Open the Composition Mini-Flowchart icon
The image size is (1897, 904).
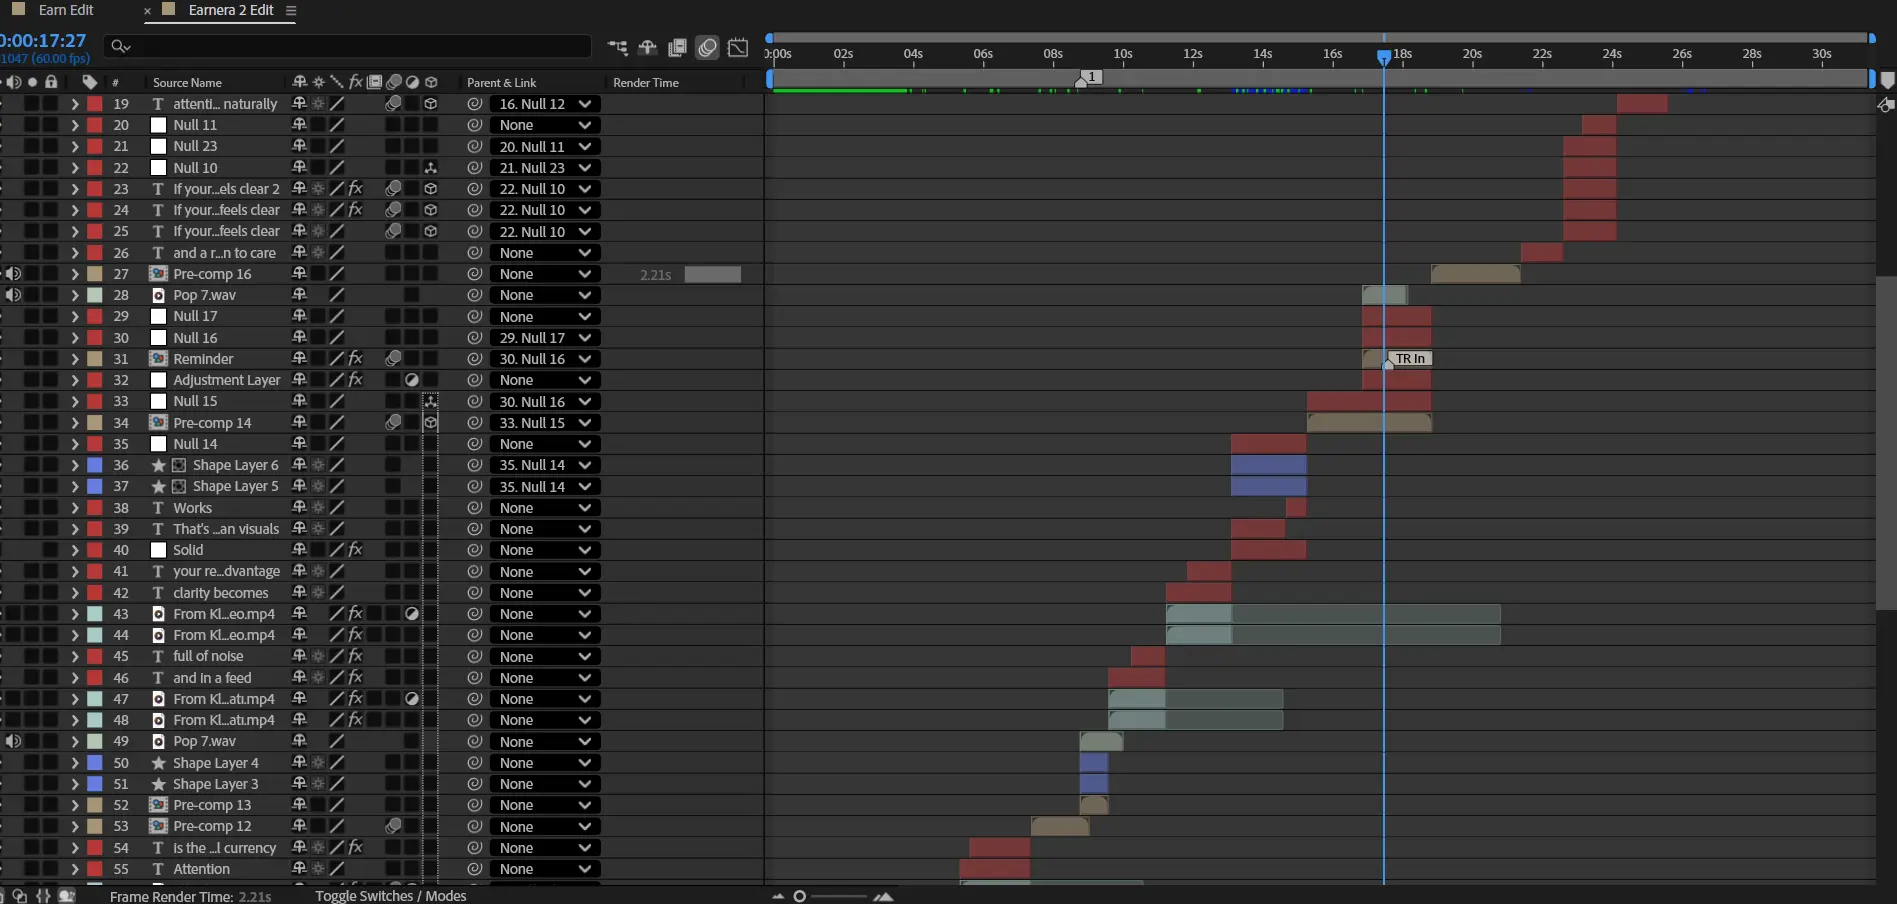[x=617, y=47]
